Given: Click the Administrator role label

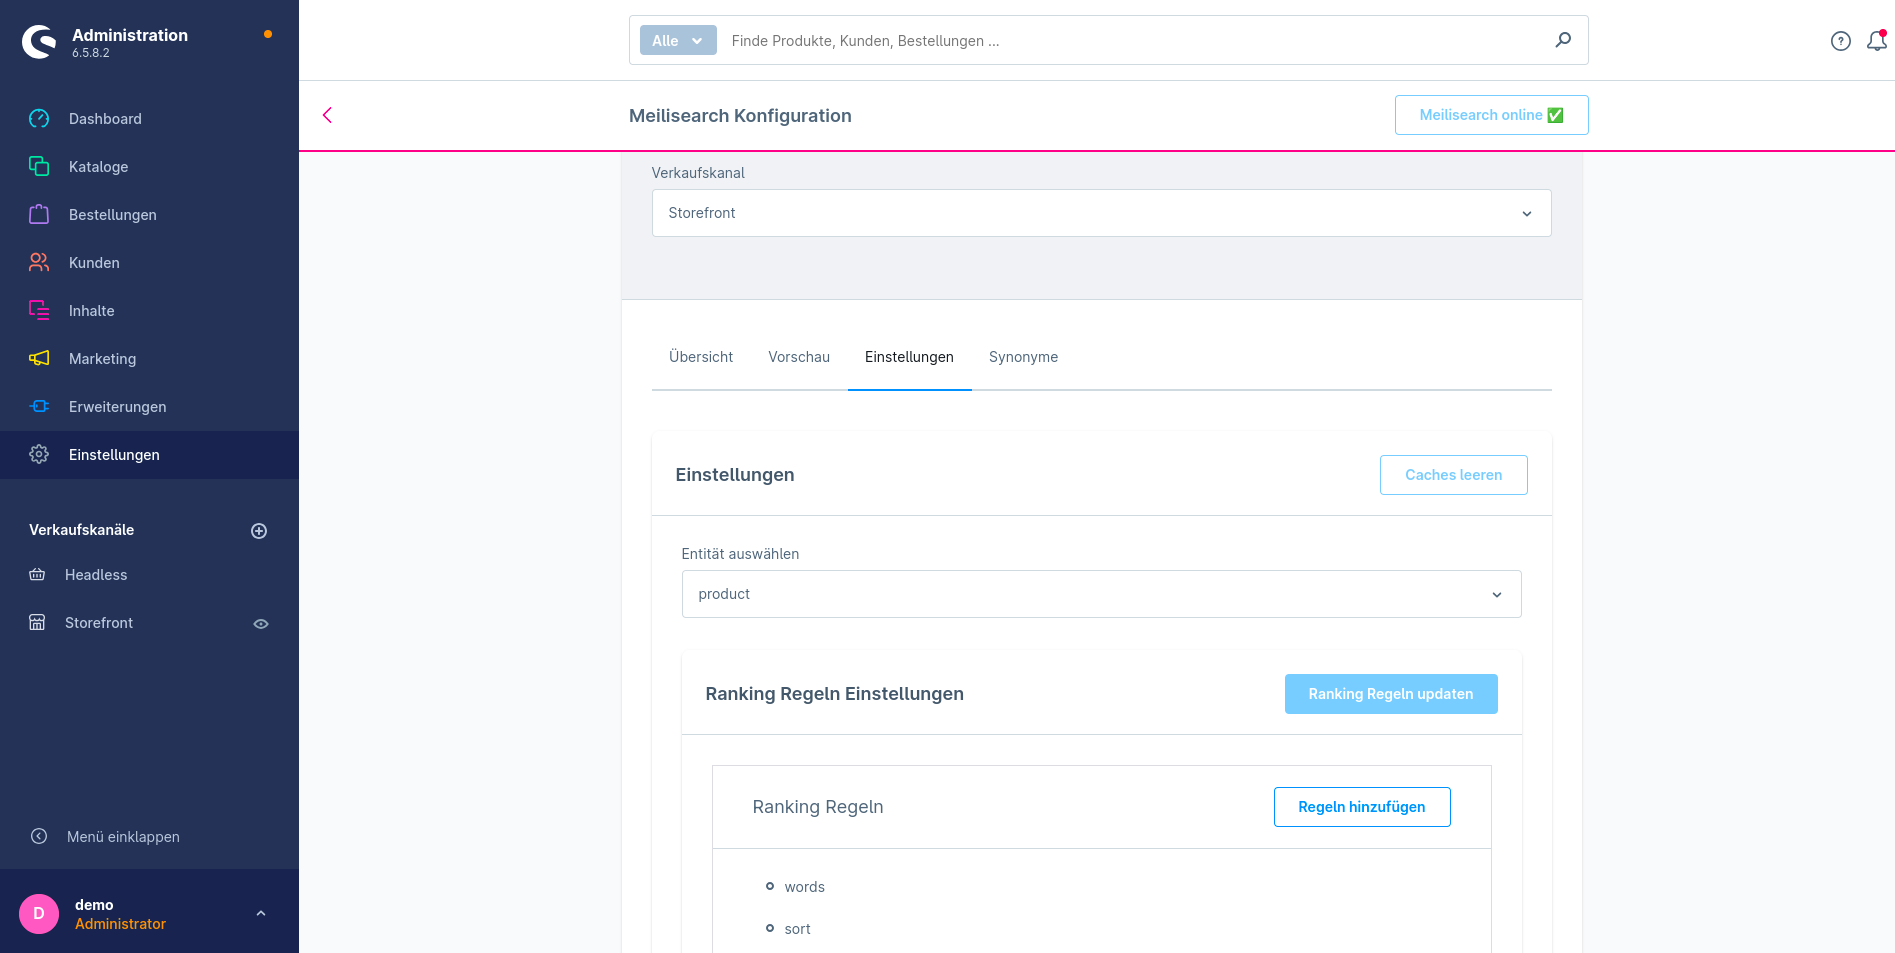Looking at the screenshot, I should point(120,924).
